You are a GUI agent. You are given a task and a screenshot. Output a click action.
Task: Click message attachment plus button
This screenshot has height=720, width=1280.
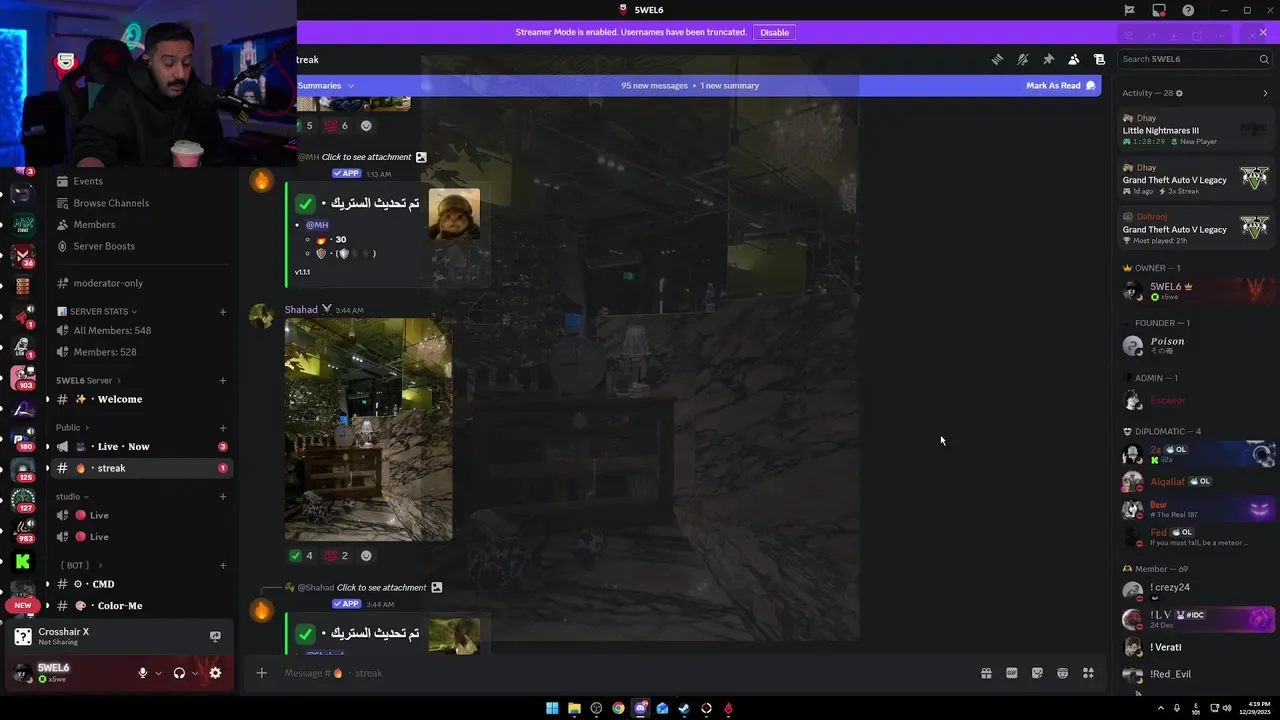point(262,673)
